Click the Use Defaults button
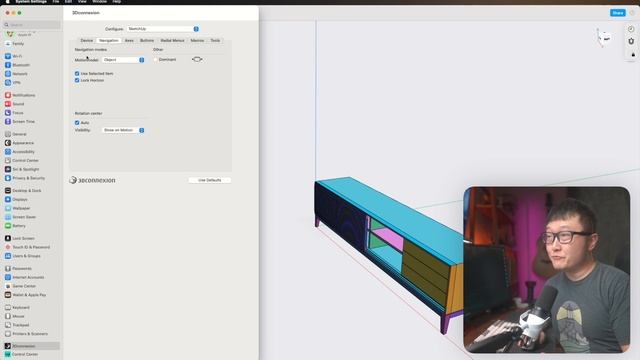Screen dimensions: 640x360 click(x=209, y=180)
